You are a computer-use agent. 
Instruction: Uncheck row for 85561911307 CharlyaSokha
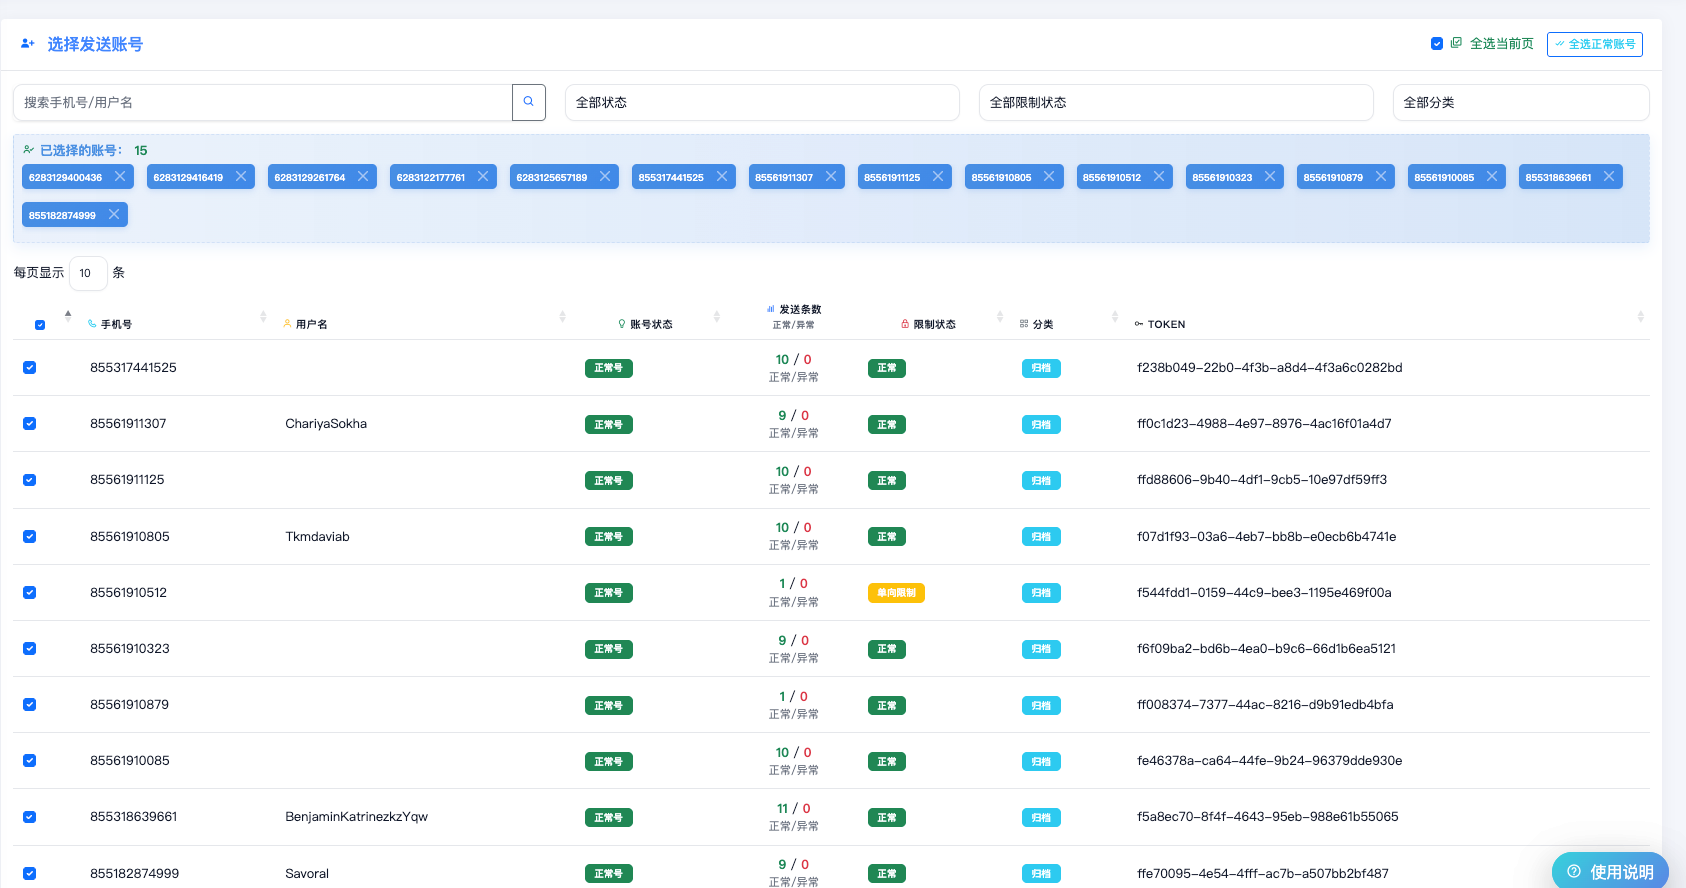pos(30,424)
